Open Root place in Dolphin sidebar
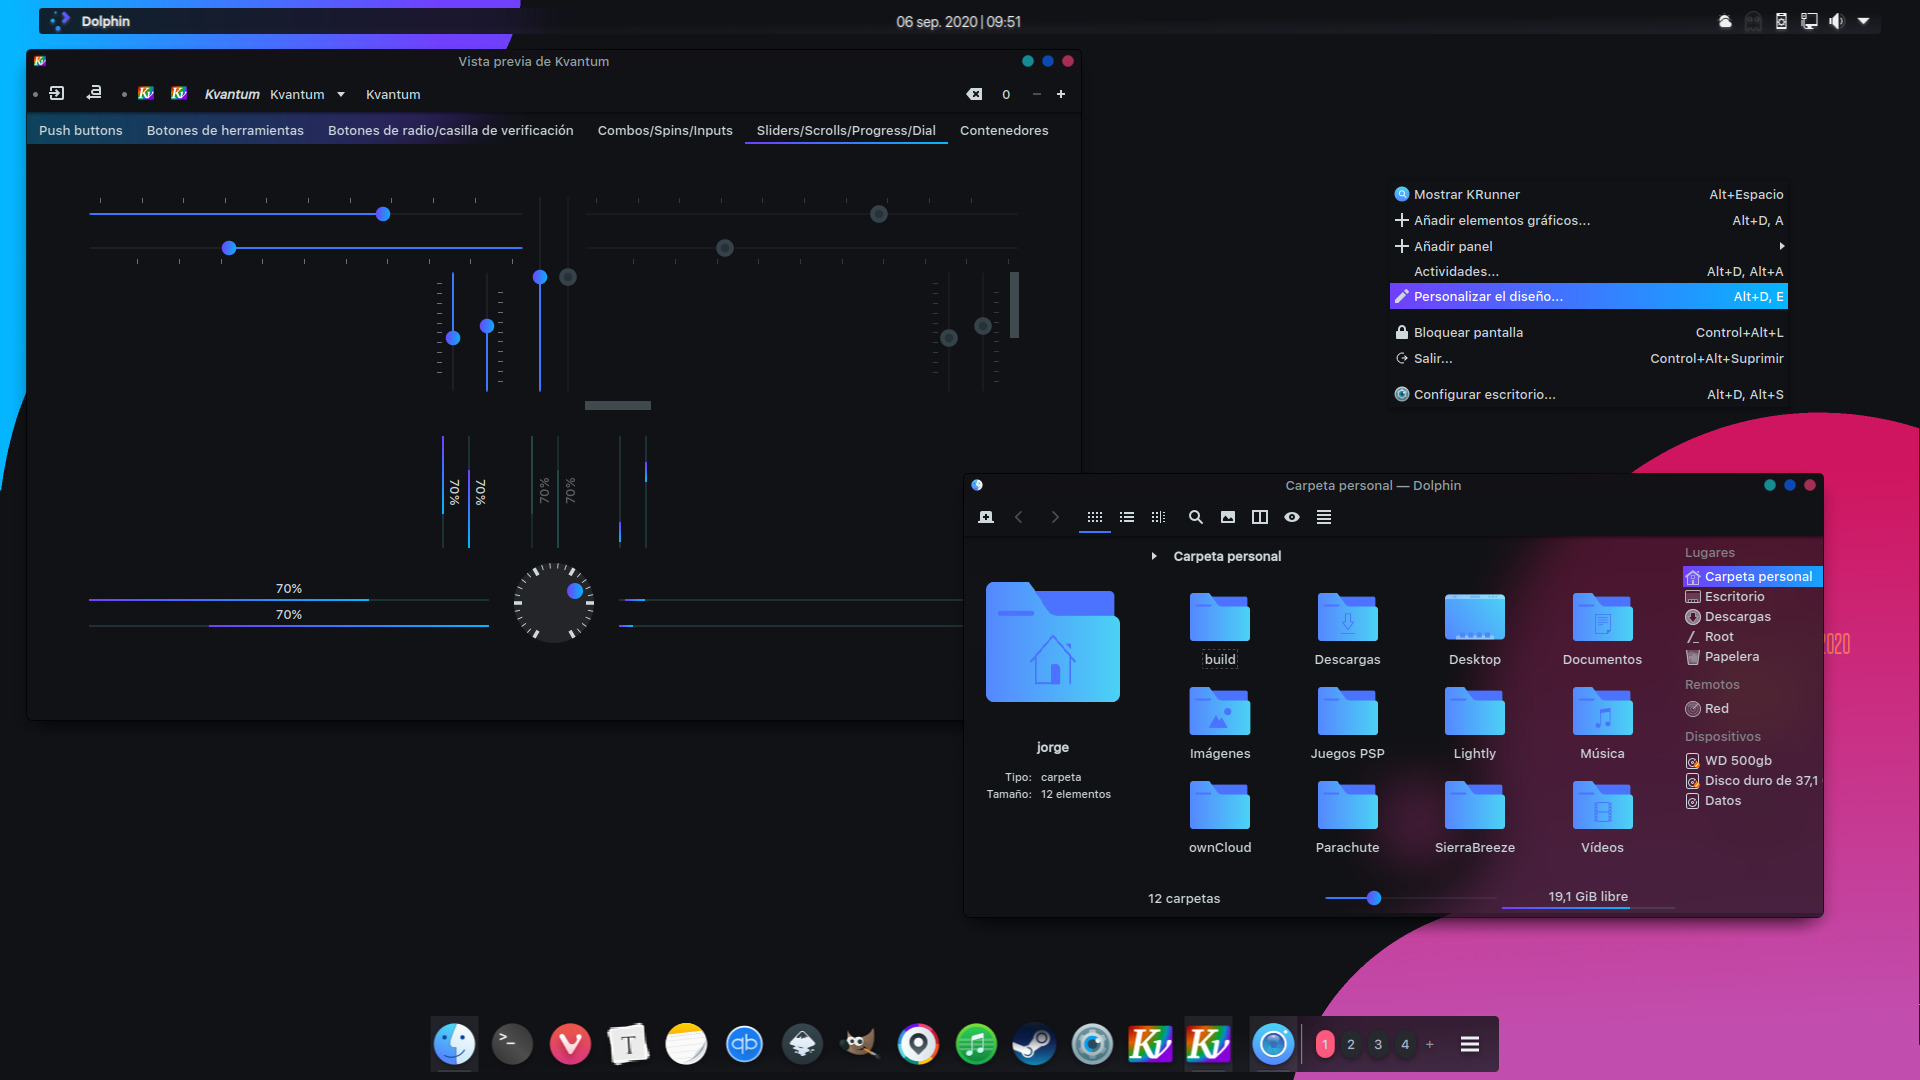 [1752, 636]
